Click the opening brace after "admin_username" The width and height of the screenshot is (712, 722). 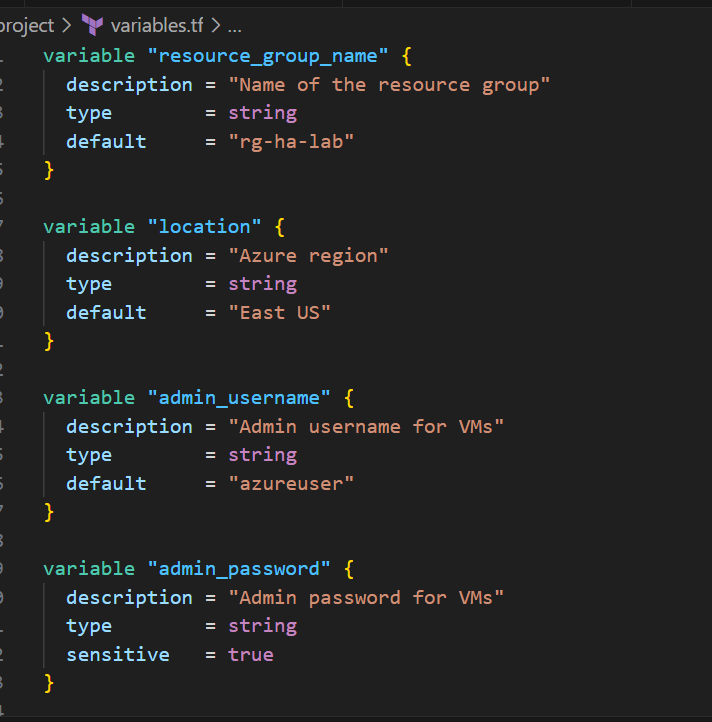(349, 398)
